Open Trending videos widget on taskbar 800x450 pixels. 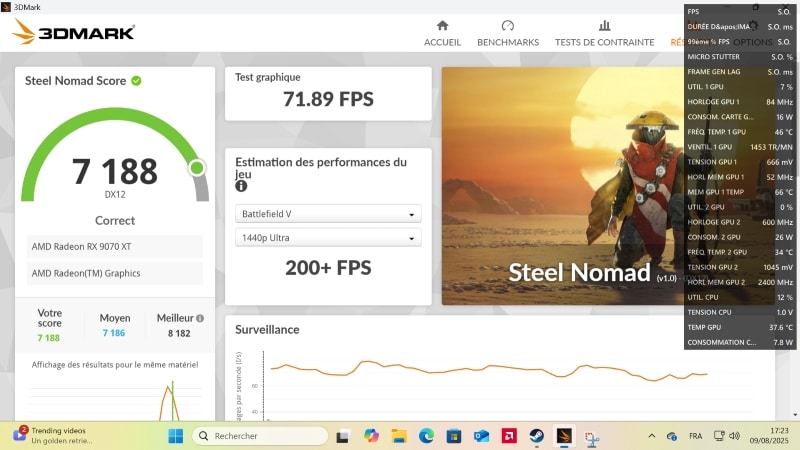tap(54, 435)
